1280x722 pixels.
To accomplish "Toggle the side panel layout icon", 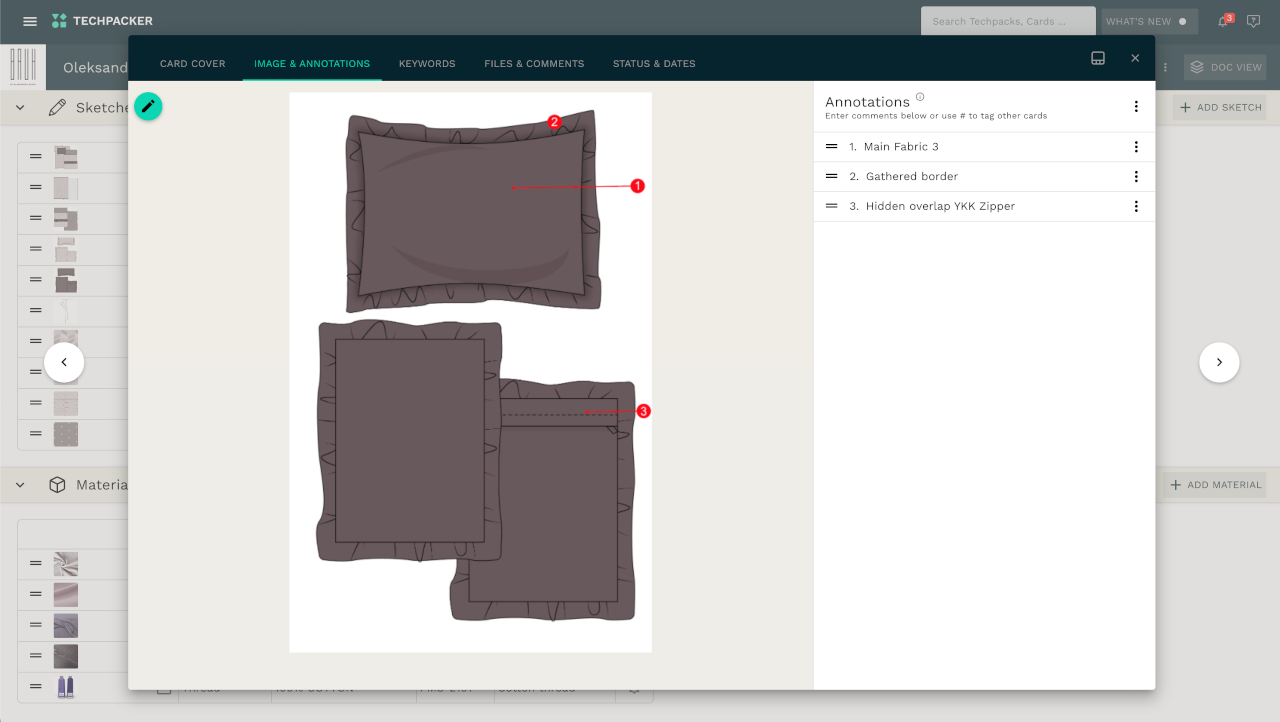I will [x=1098, y=58].
